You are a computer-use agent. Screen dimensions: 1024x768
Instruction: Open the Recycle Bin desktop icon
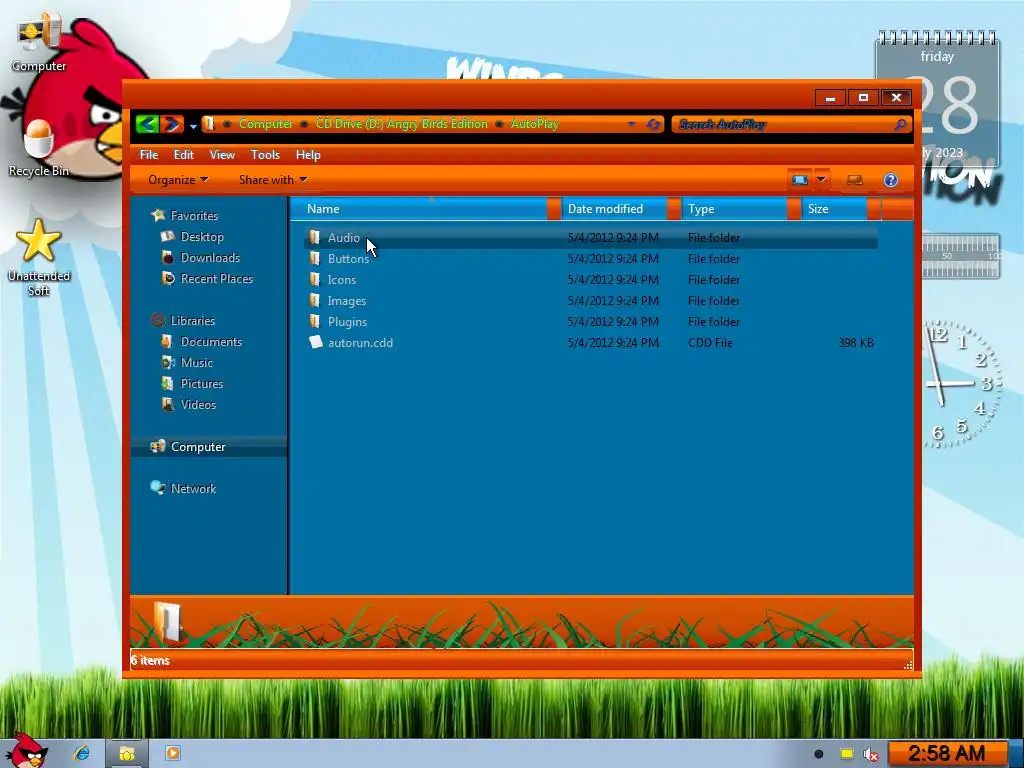click(x=39, y=148)
